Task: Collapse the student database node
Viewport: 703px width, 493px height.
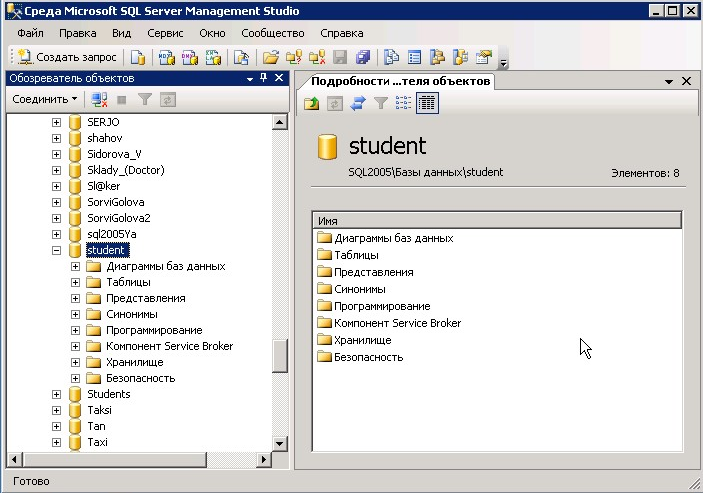Action: pyautogui.click(x=56, y=250)
